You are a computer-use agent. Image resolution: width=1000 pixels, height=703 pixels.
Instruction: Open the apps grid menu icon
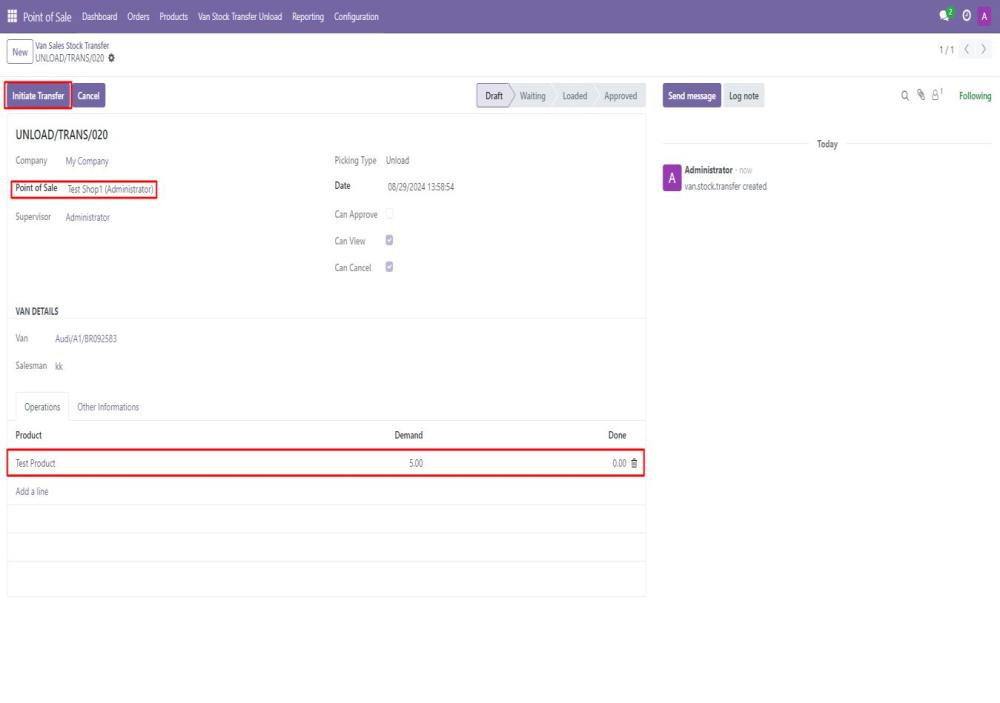[x=12, y=16]
